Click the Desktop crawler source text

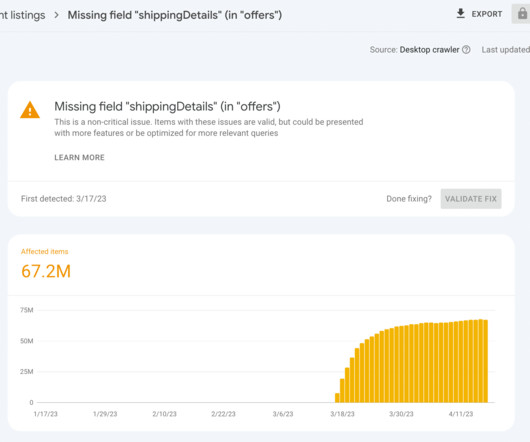[429, 50]
